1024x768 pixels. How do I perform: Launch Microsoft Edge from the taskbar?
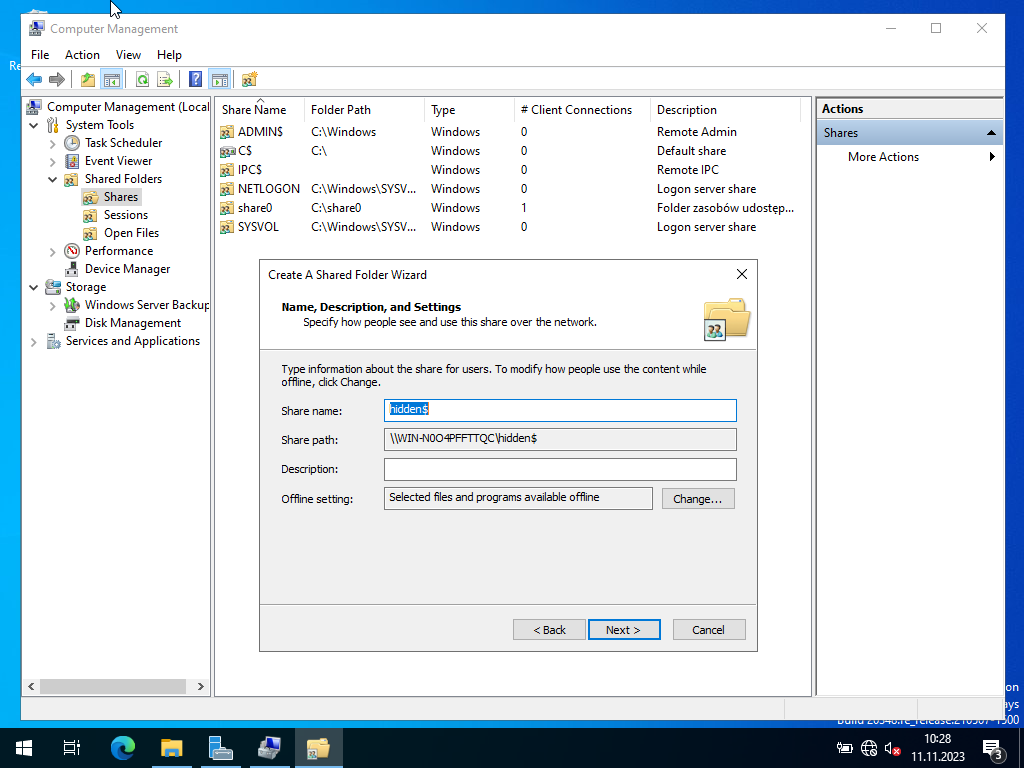click(x=122, y=747)
